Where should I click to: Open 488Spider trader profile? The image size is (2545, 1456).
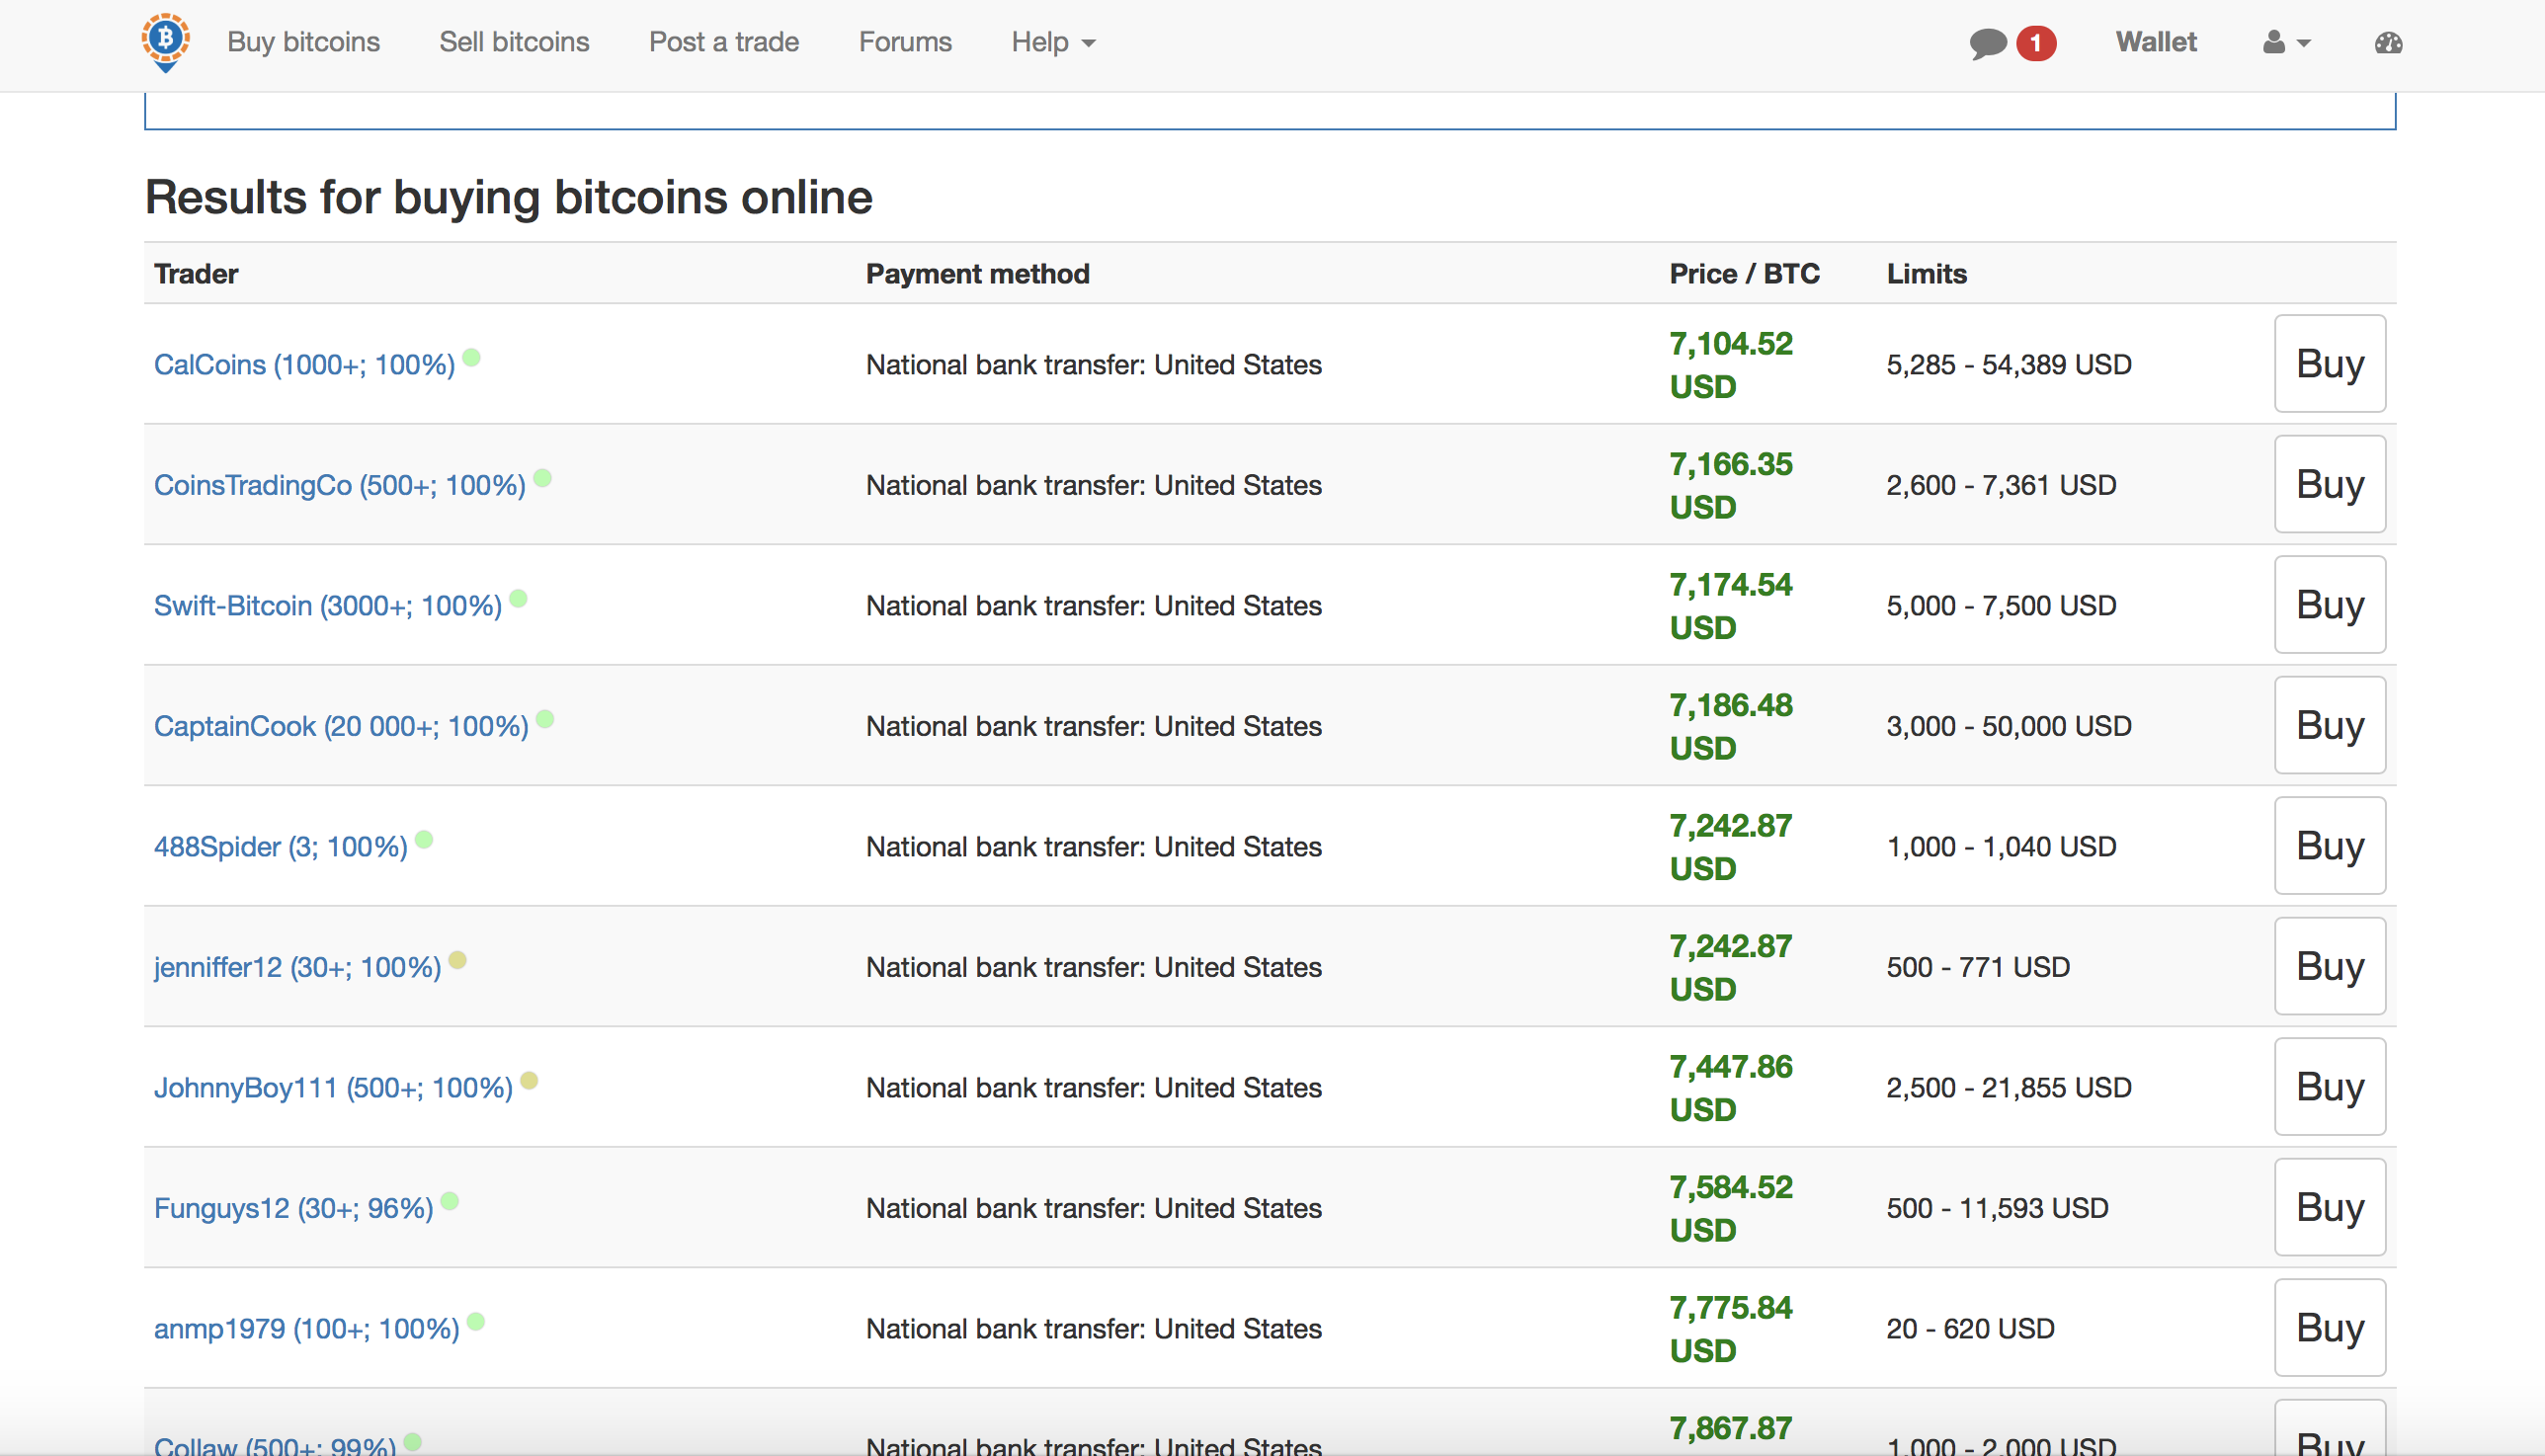[x=280, y=847]
